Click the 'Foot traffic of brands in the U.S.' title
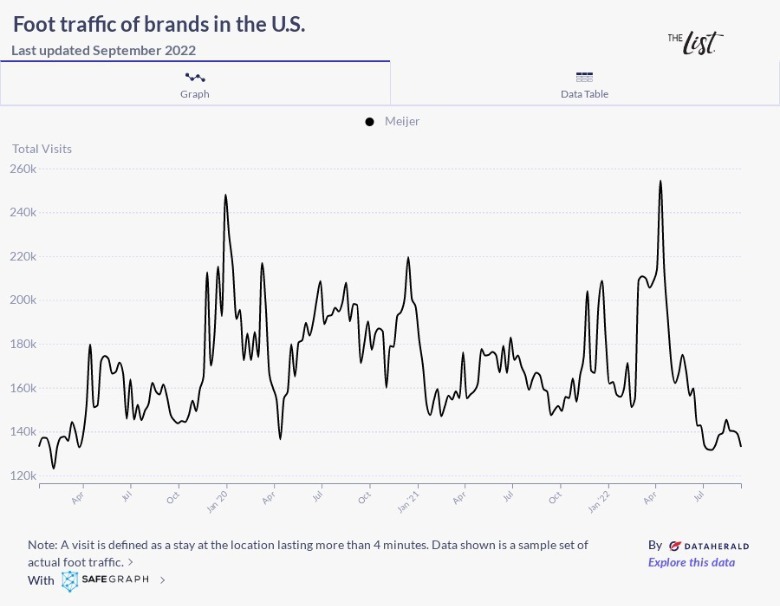Screen dimensions: 780x606 coord(159,24)
